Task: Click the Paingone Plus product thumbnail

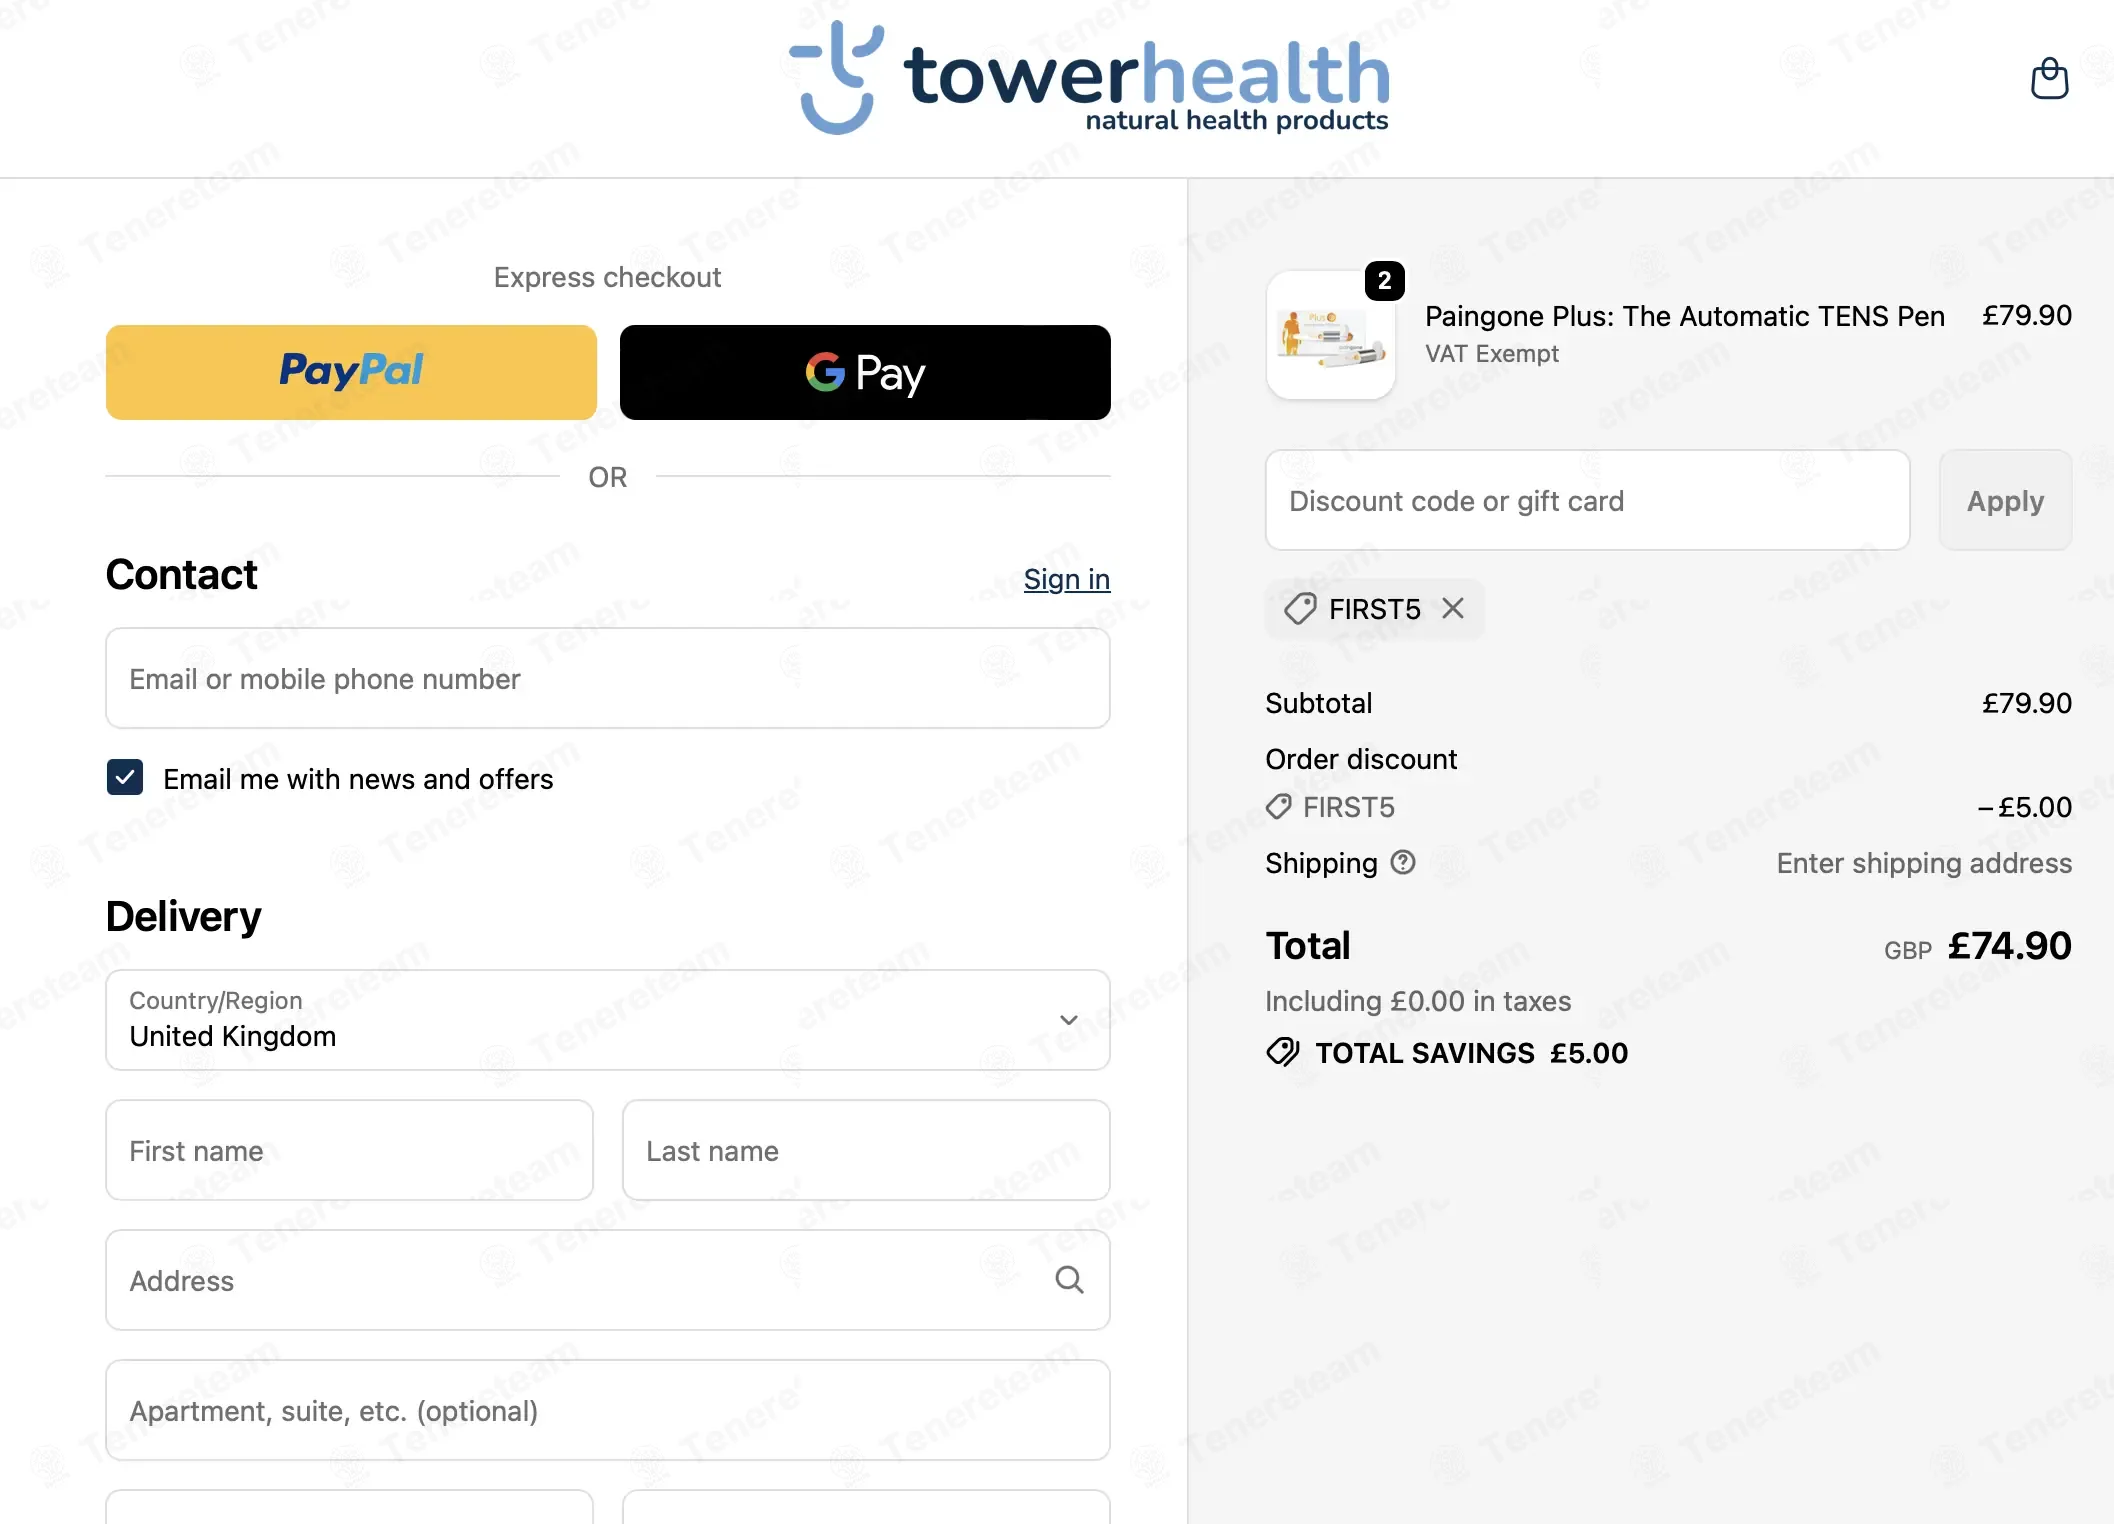Action: 1331,335
